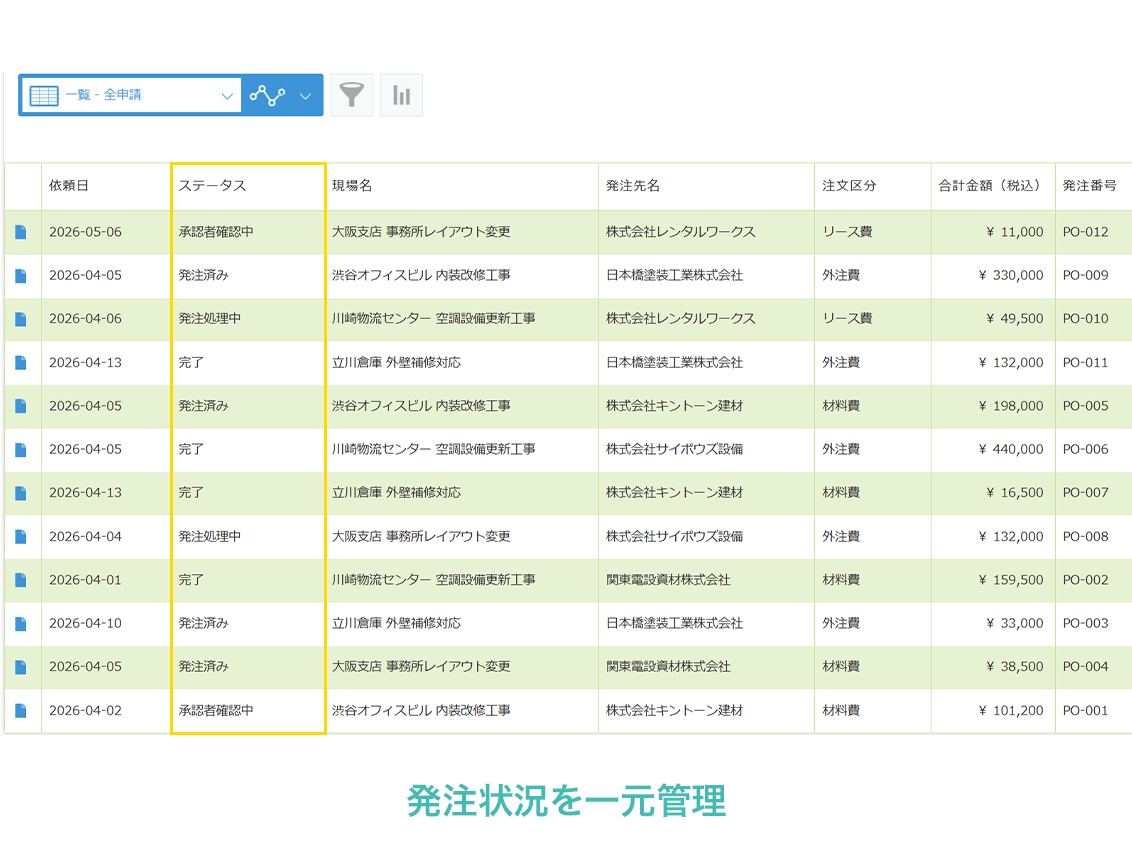Open the record icon for the 2026-04-01 row
Image resolution: width=1132 pixels, height=844 pixels.
tap(21, 580)
